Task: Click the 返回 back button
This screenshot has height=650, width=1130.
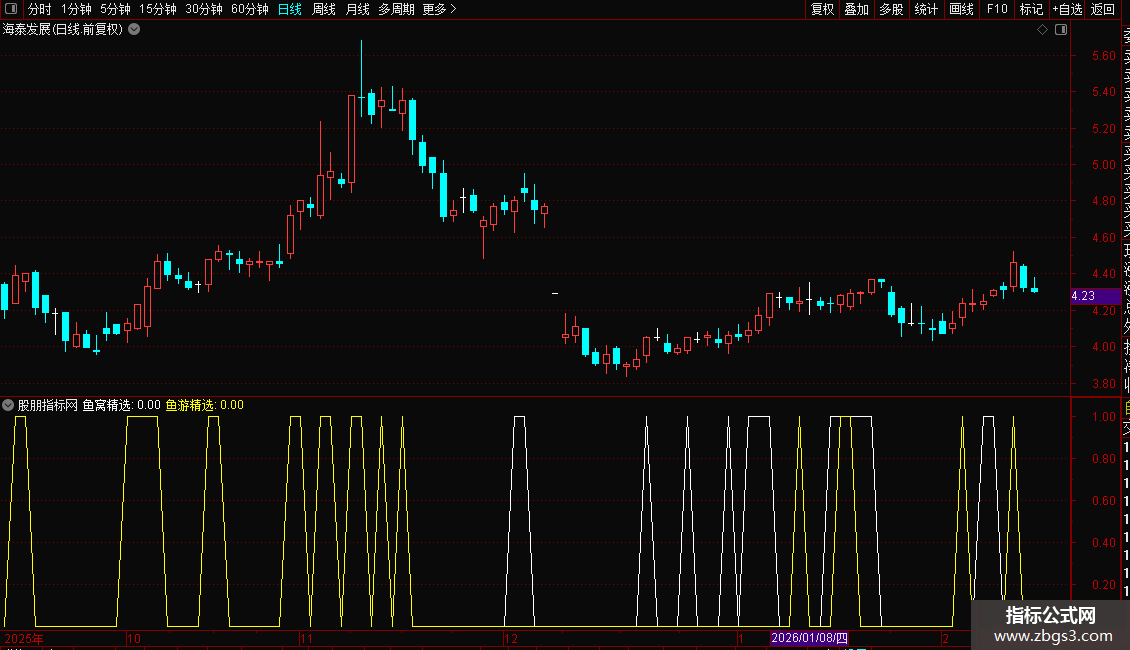Action: 1103,9
